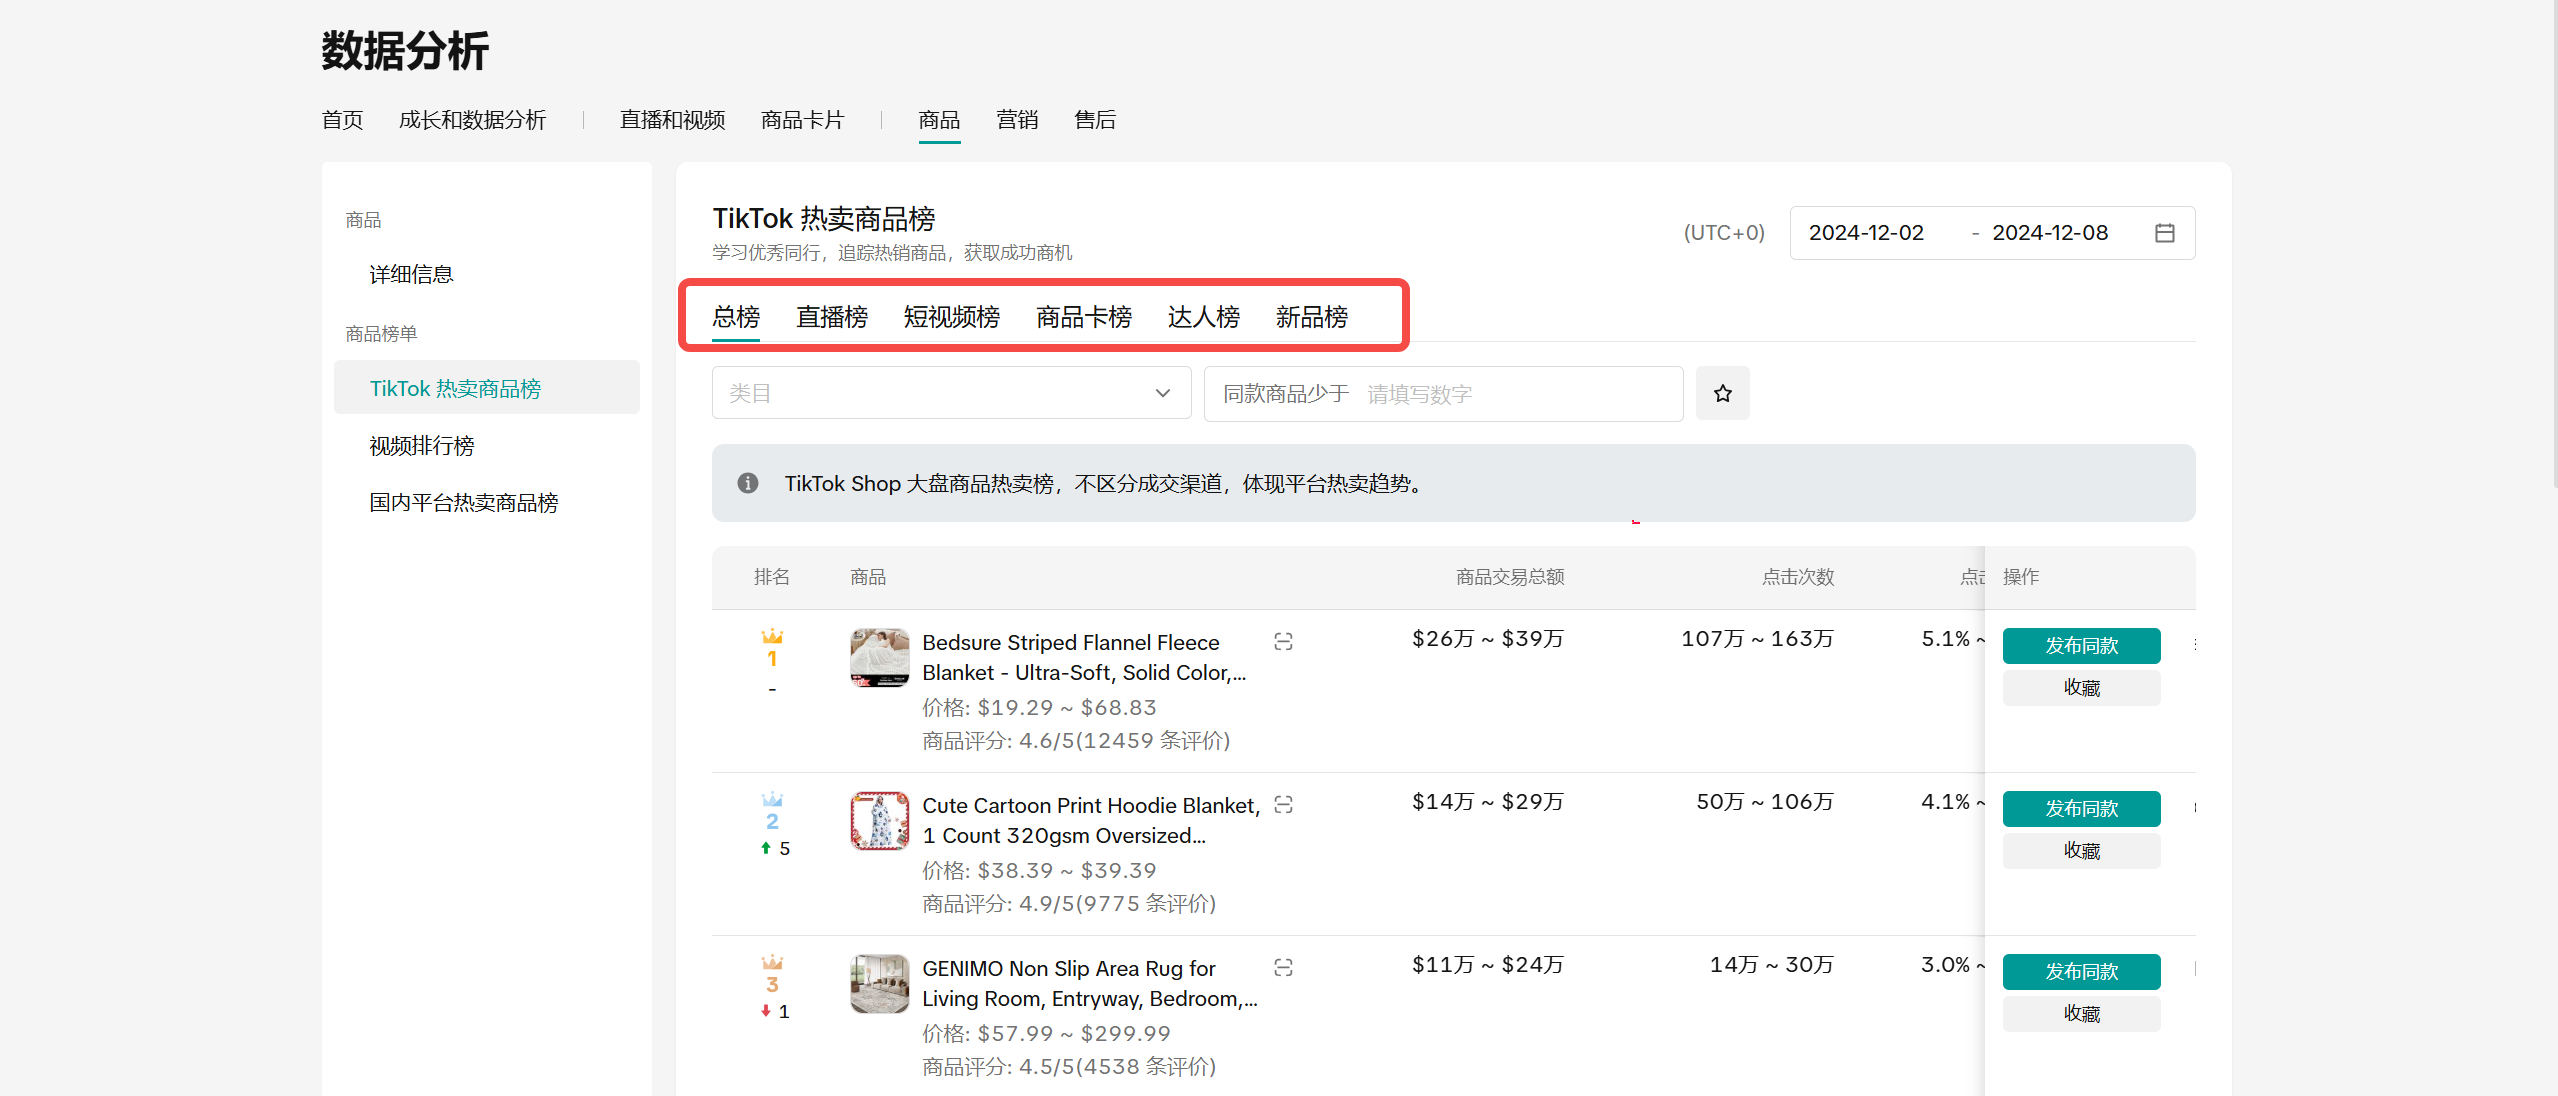The image size is (2558, 1096).
Task: Click 收藏 for the Cute Cartoon Hoodie Blanket
Action: (x=2080, y=851)
